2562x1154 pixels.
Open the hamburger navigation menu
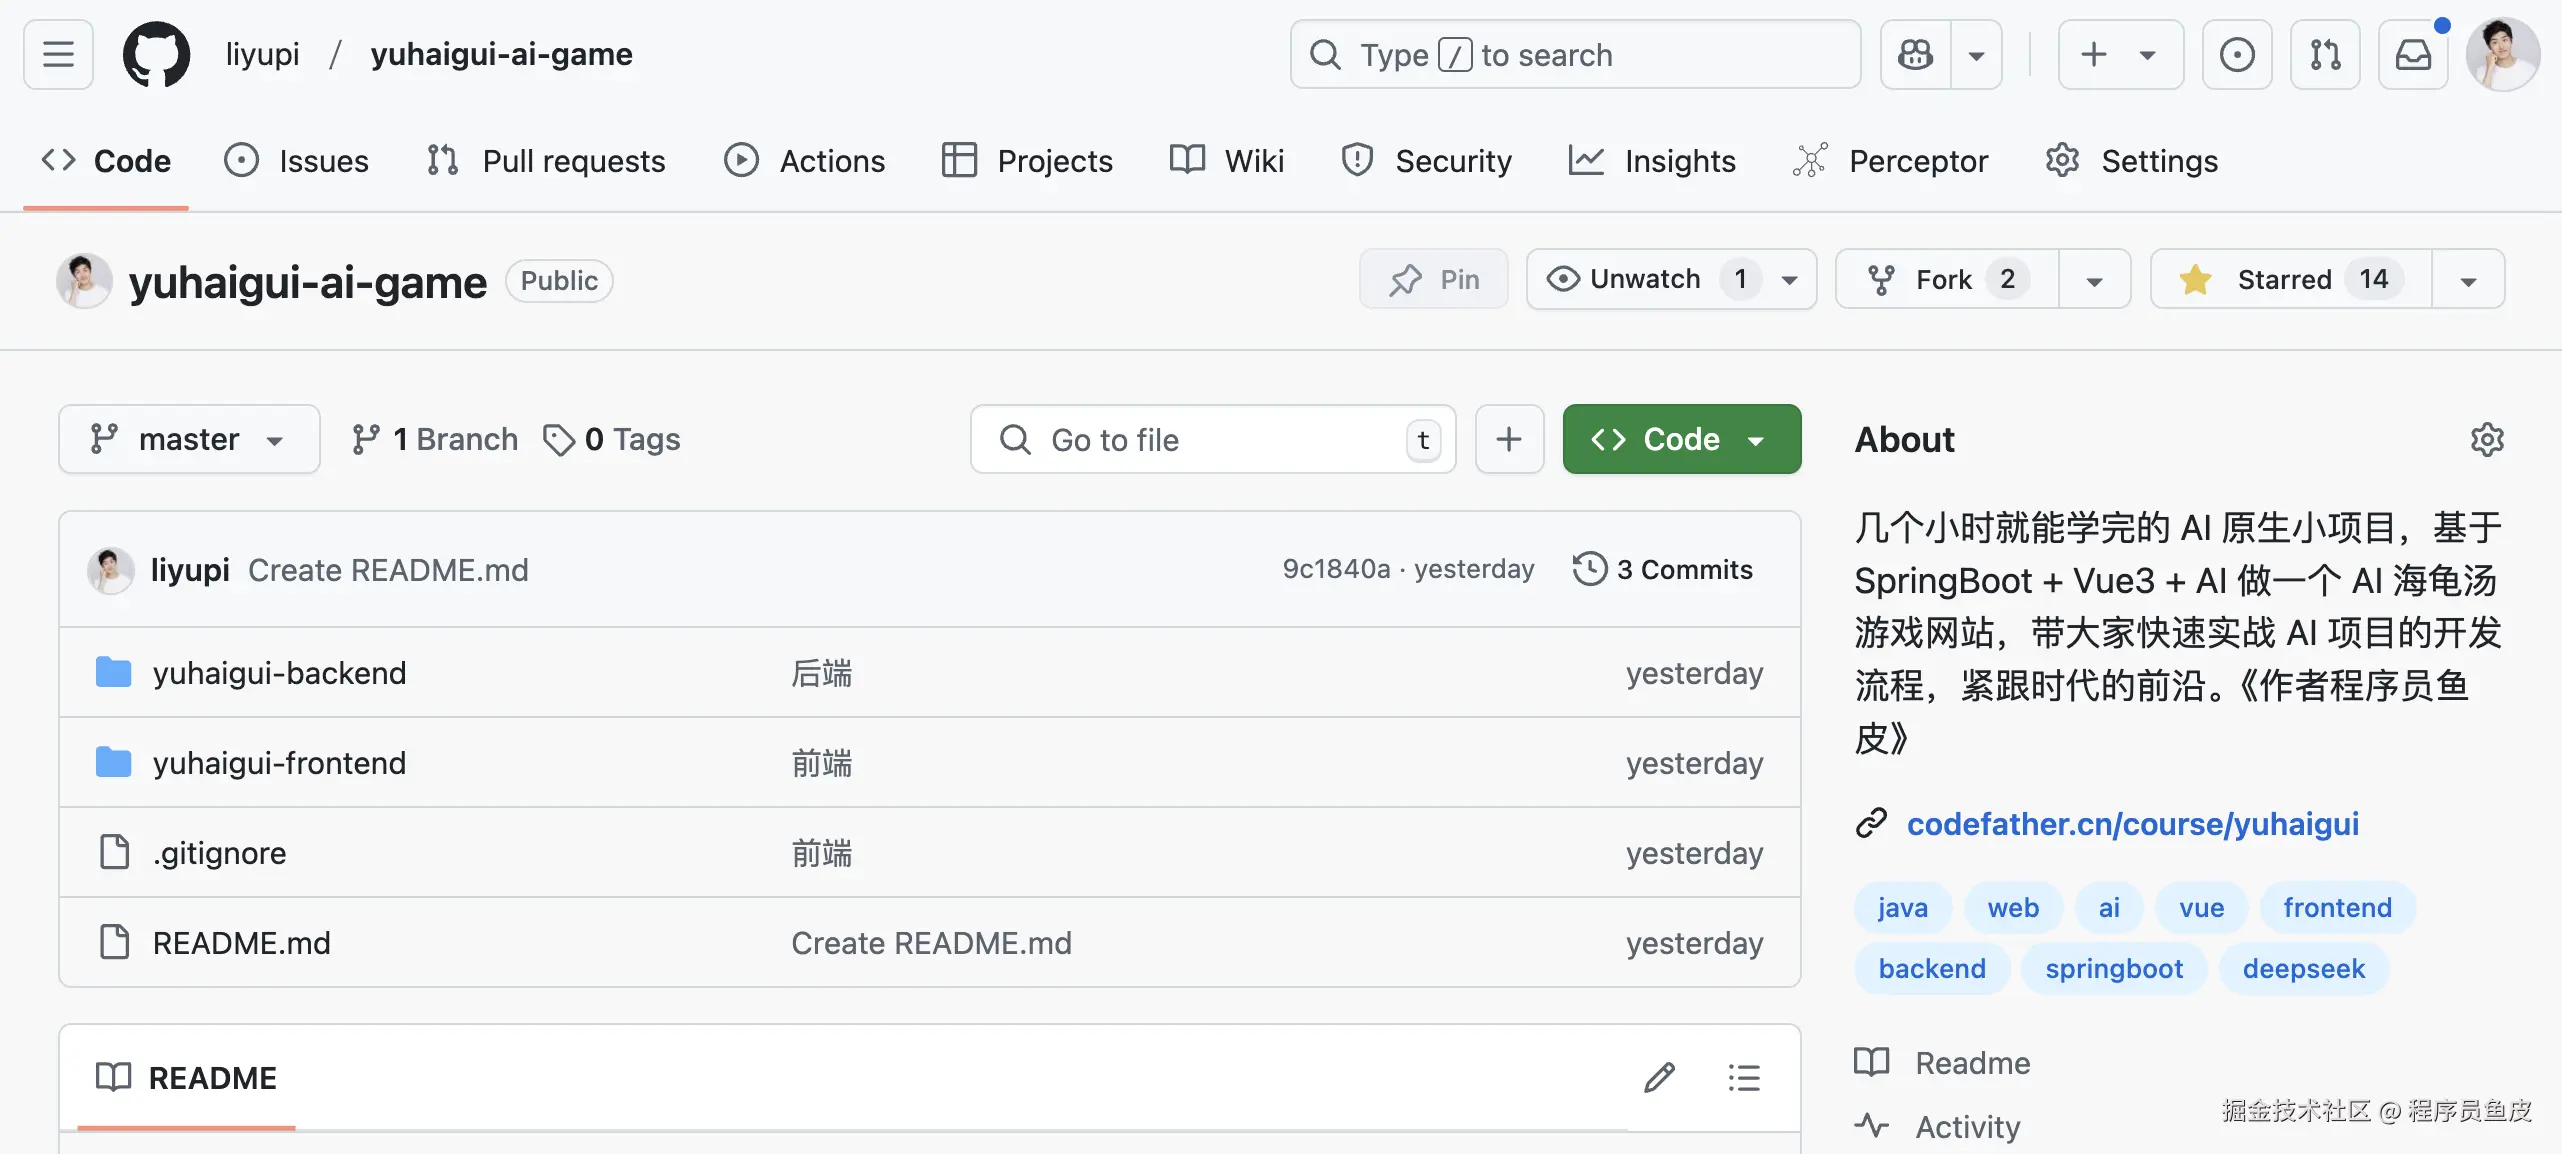click(58, 54)
